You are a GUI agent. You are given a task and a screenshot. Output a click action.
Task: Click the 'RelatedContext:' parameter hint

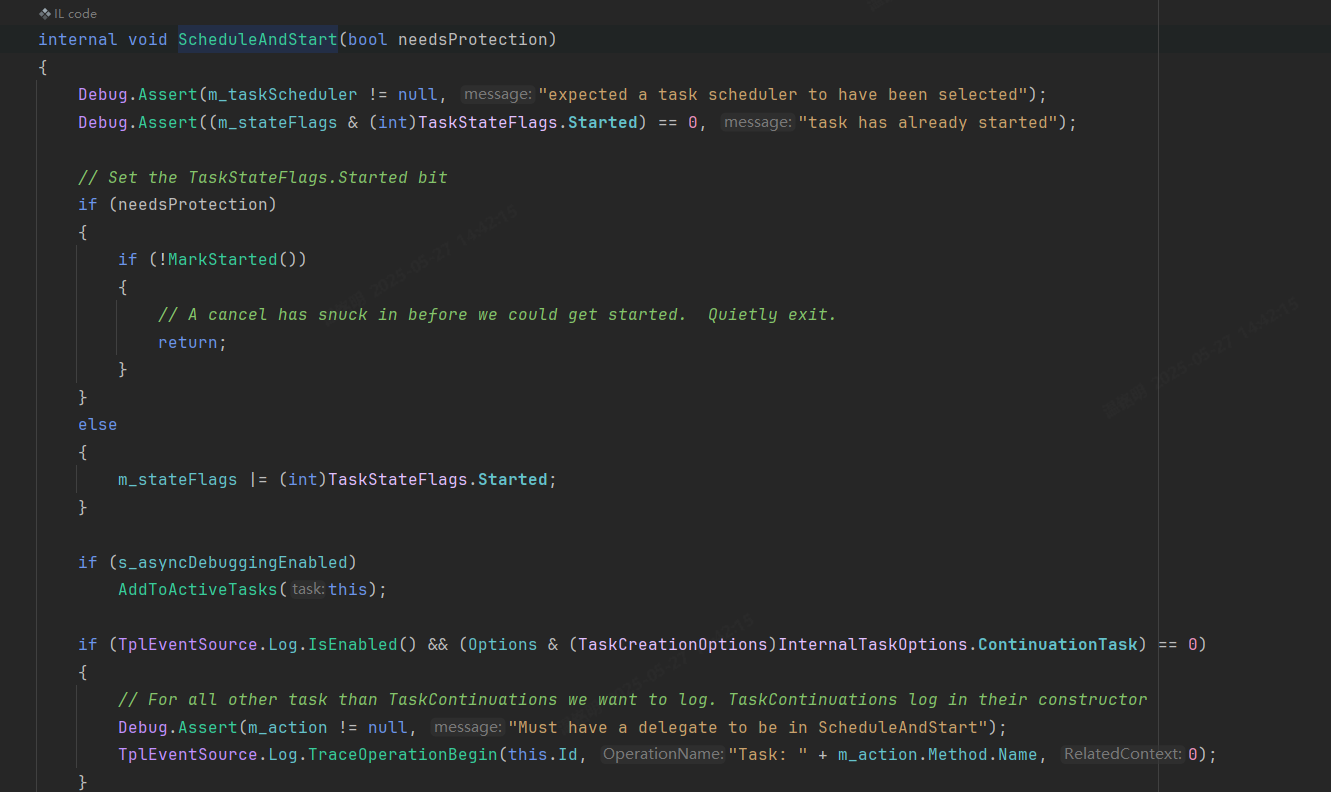(1120, 753)
